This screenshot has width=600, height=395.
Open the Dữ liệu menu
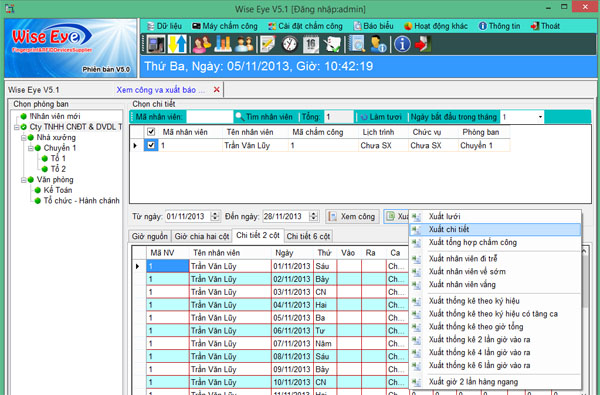pos(164,26)
